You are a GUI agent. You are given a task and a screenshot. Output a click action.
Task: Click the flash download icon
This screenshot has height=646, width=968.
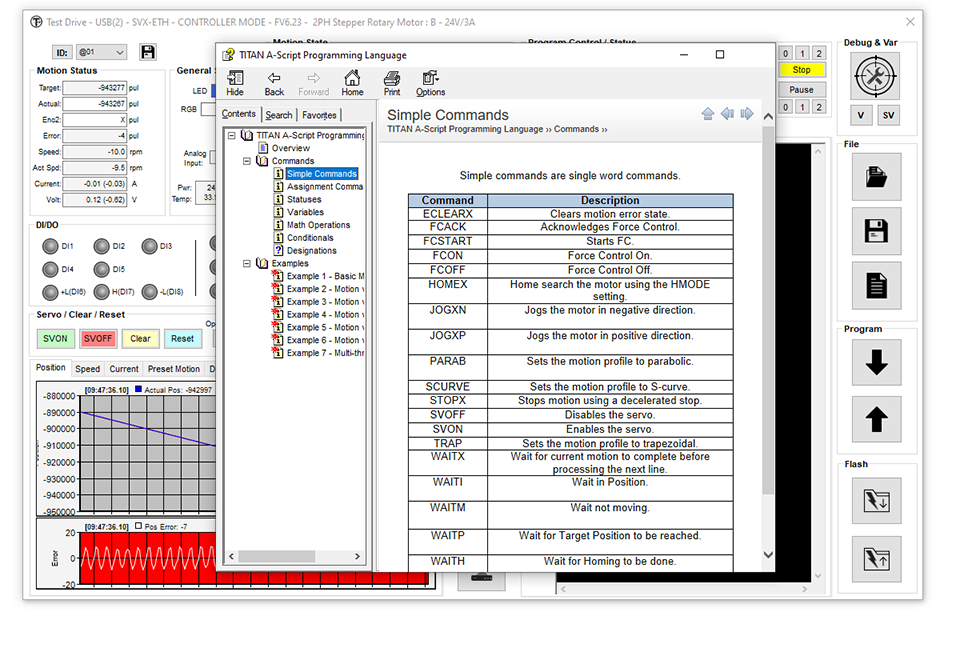(876, 499)
